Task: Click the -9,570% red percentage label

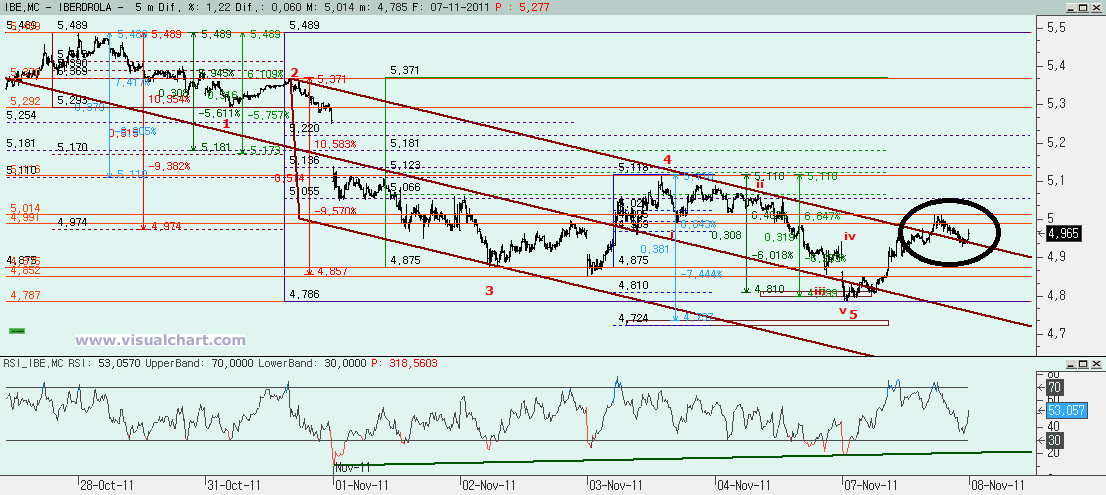Action: tap(336, 211)
